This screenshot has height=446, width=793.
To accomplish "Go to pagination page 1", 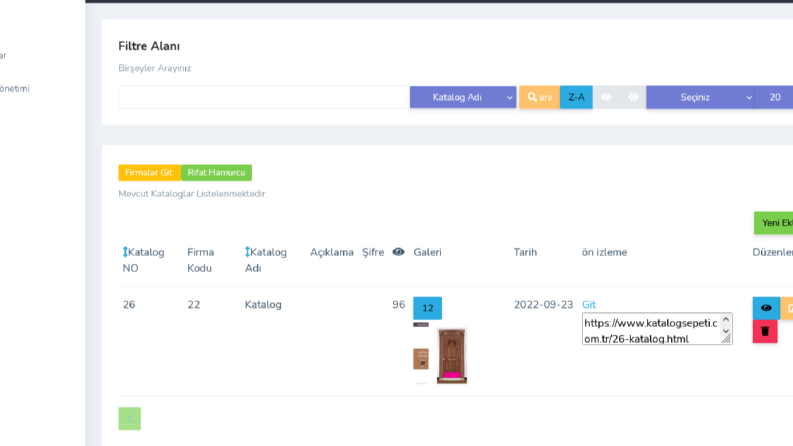I will pyautogui.click(x=129, y=419).
